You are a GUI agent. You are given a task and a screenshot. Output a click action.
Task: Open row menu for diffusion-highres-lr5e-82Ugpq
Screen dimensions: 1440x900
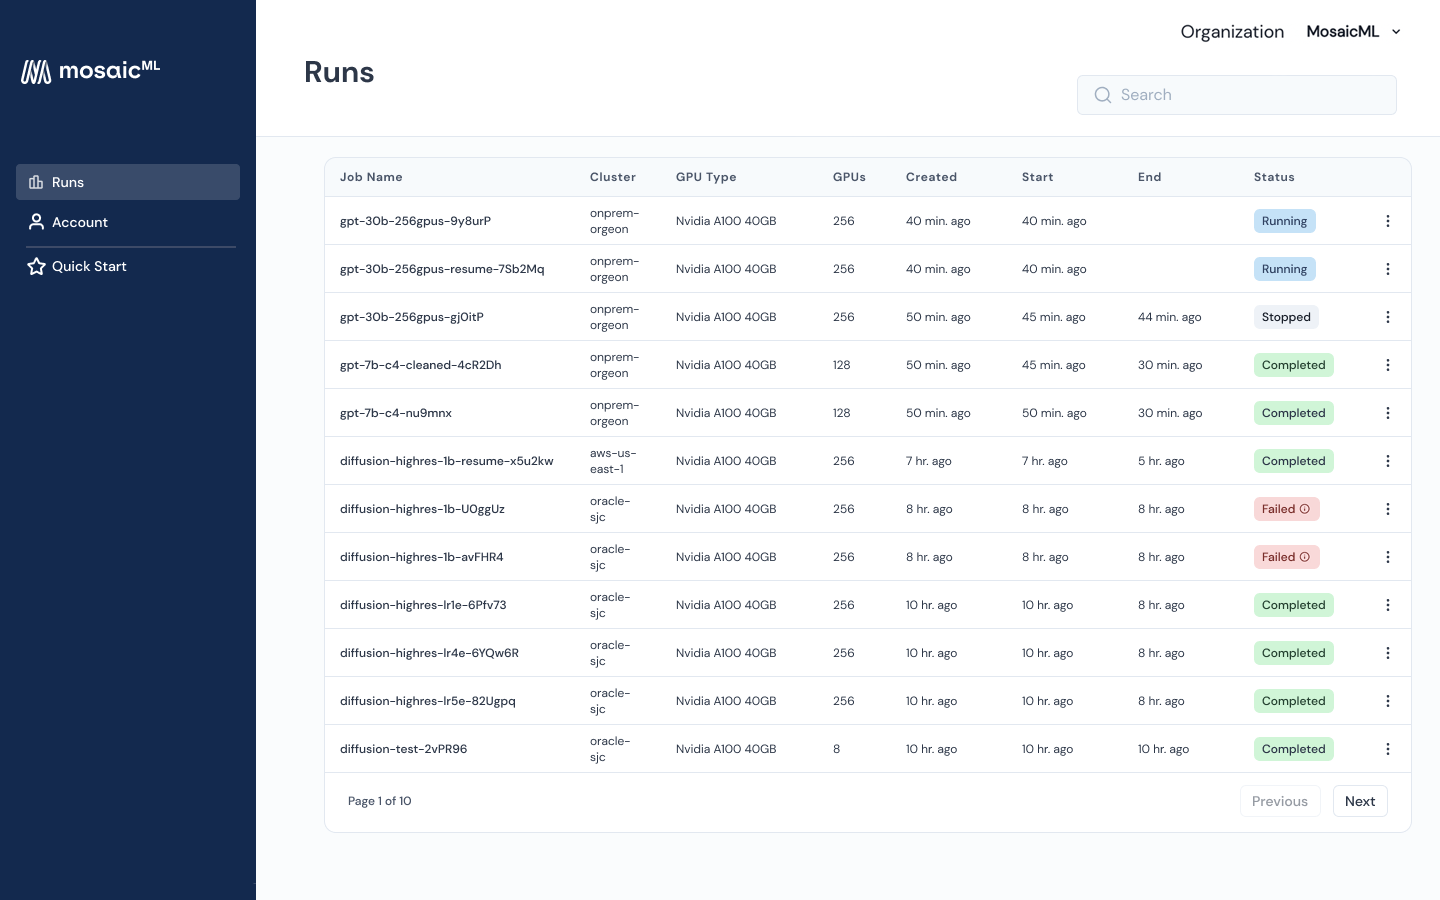click(x=1388, y=701)
